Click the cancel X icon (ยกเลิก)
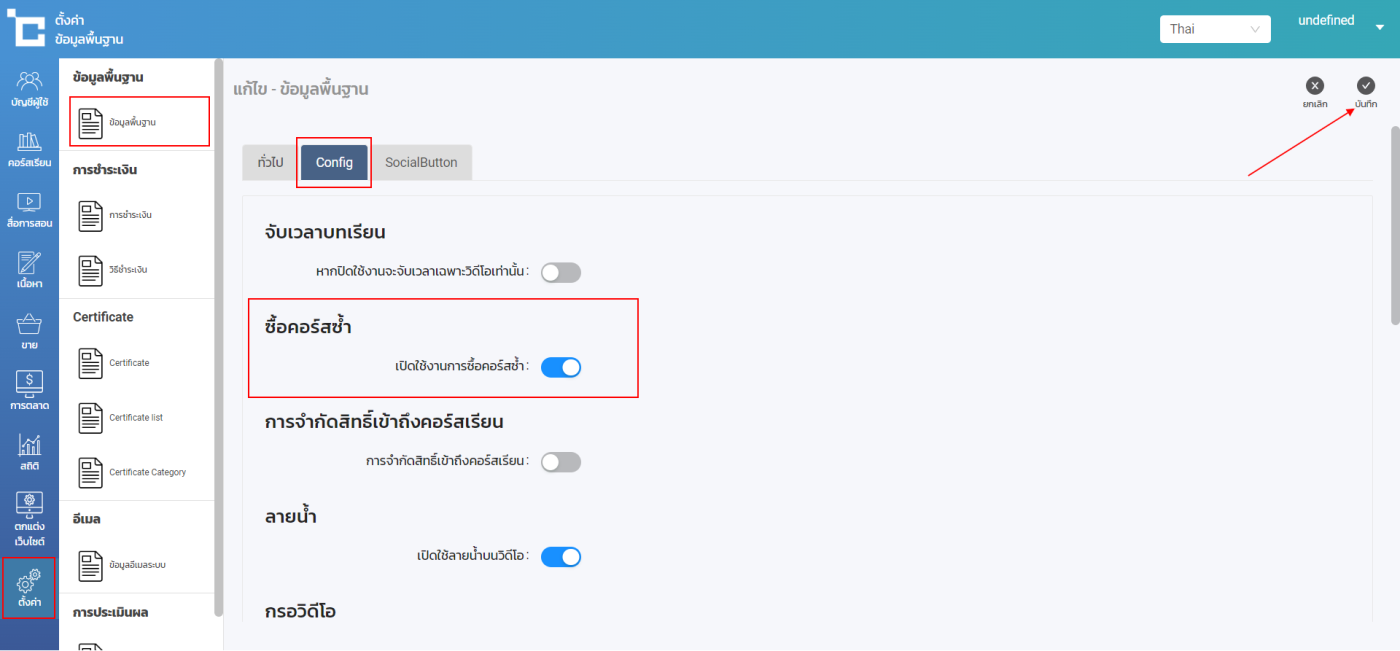Image resolution: width=1400 pixels, height=651 pixels. tap(1315, 86)
